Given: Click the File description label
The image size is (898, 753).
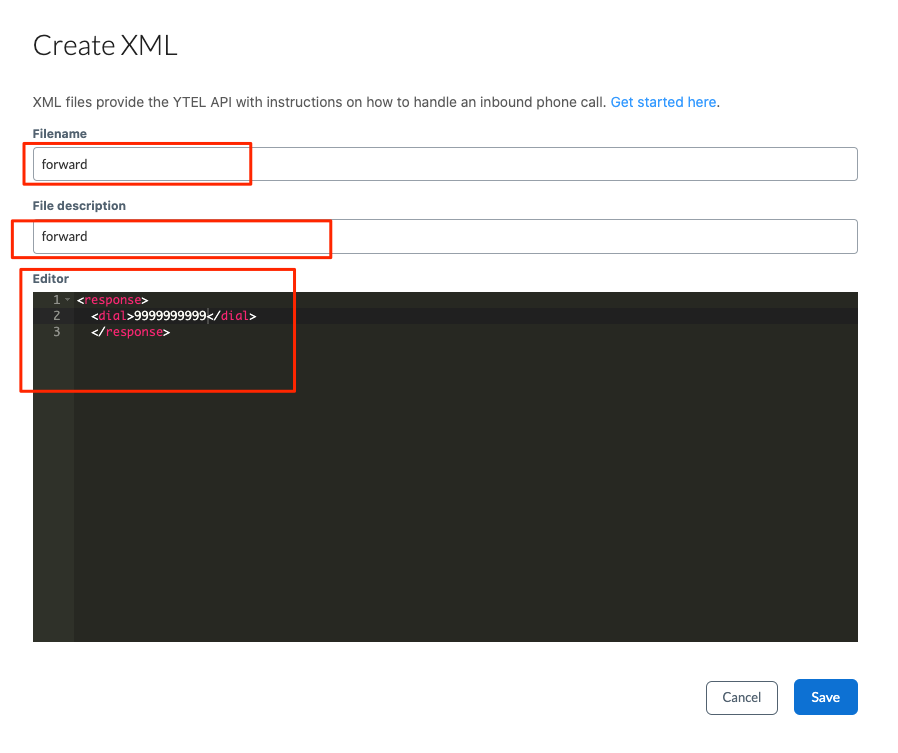Looking at the screenshot, I should click(x=79, y=206).
